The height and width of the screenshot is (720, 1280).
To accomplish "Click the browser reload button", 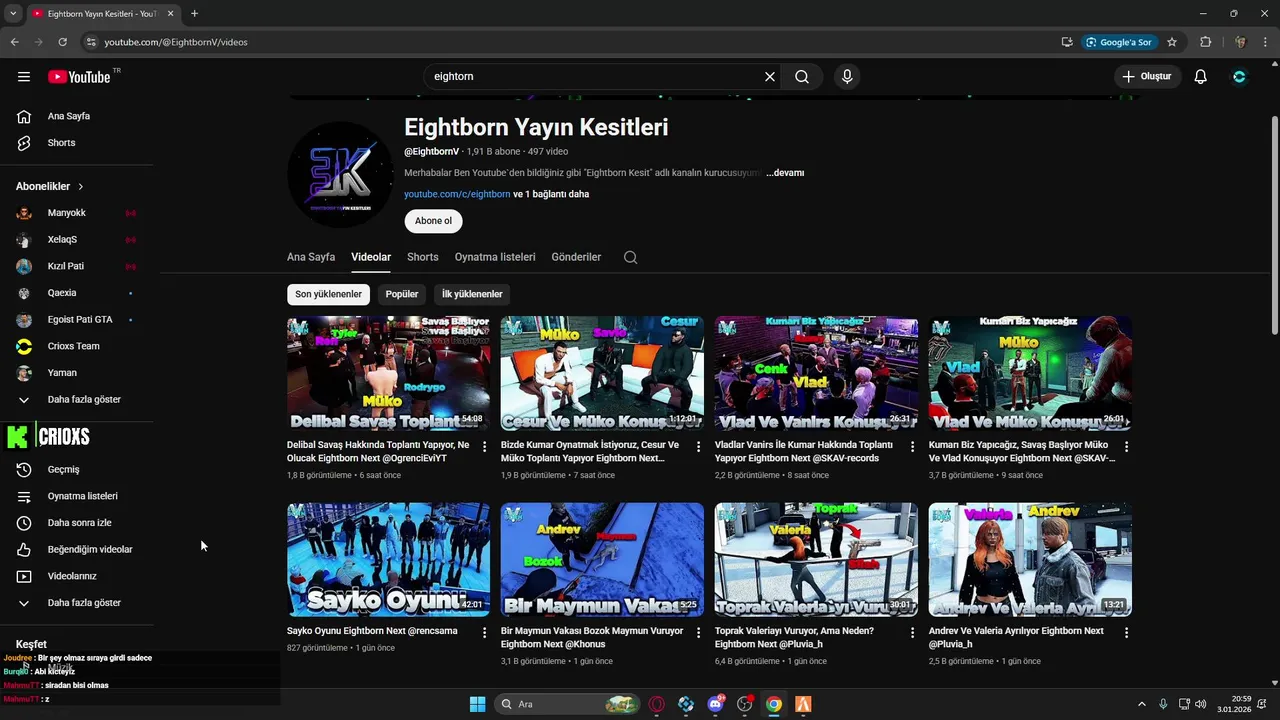I will click(x=62, y=42).
